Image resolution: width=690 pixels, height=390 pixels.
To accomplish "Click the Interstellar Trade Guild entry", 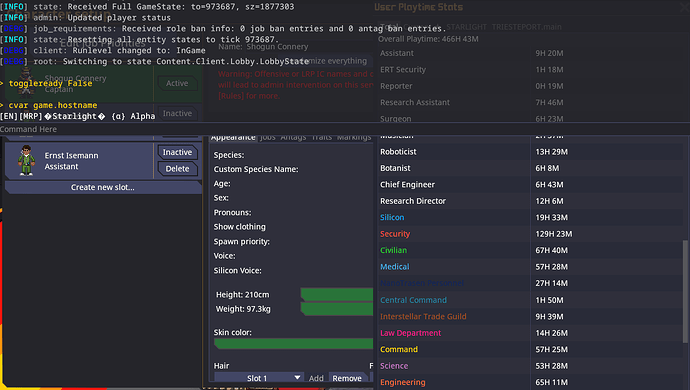I will (x=423, y=316).
